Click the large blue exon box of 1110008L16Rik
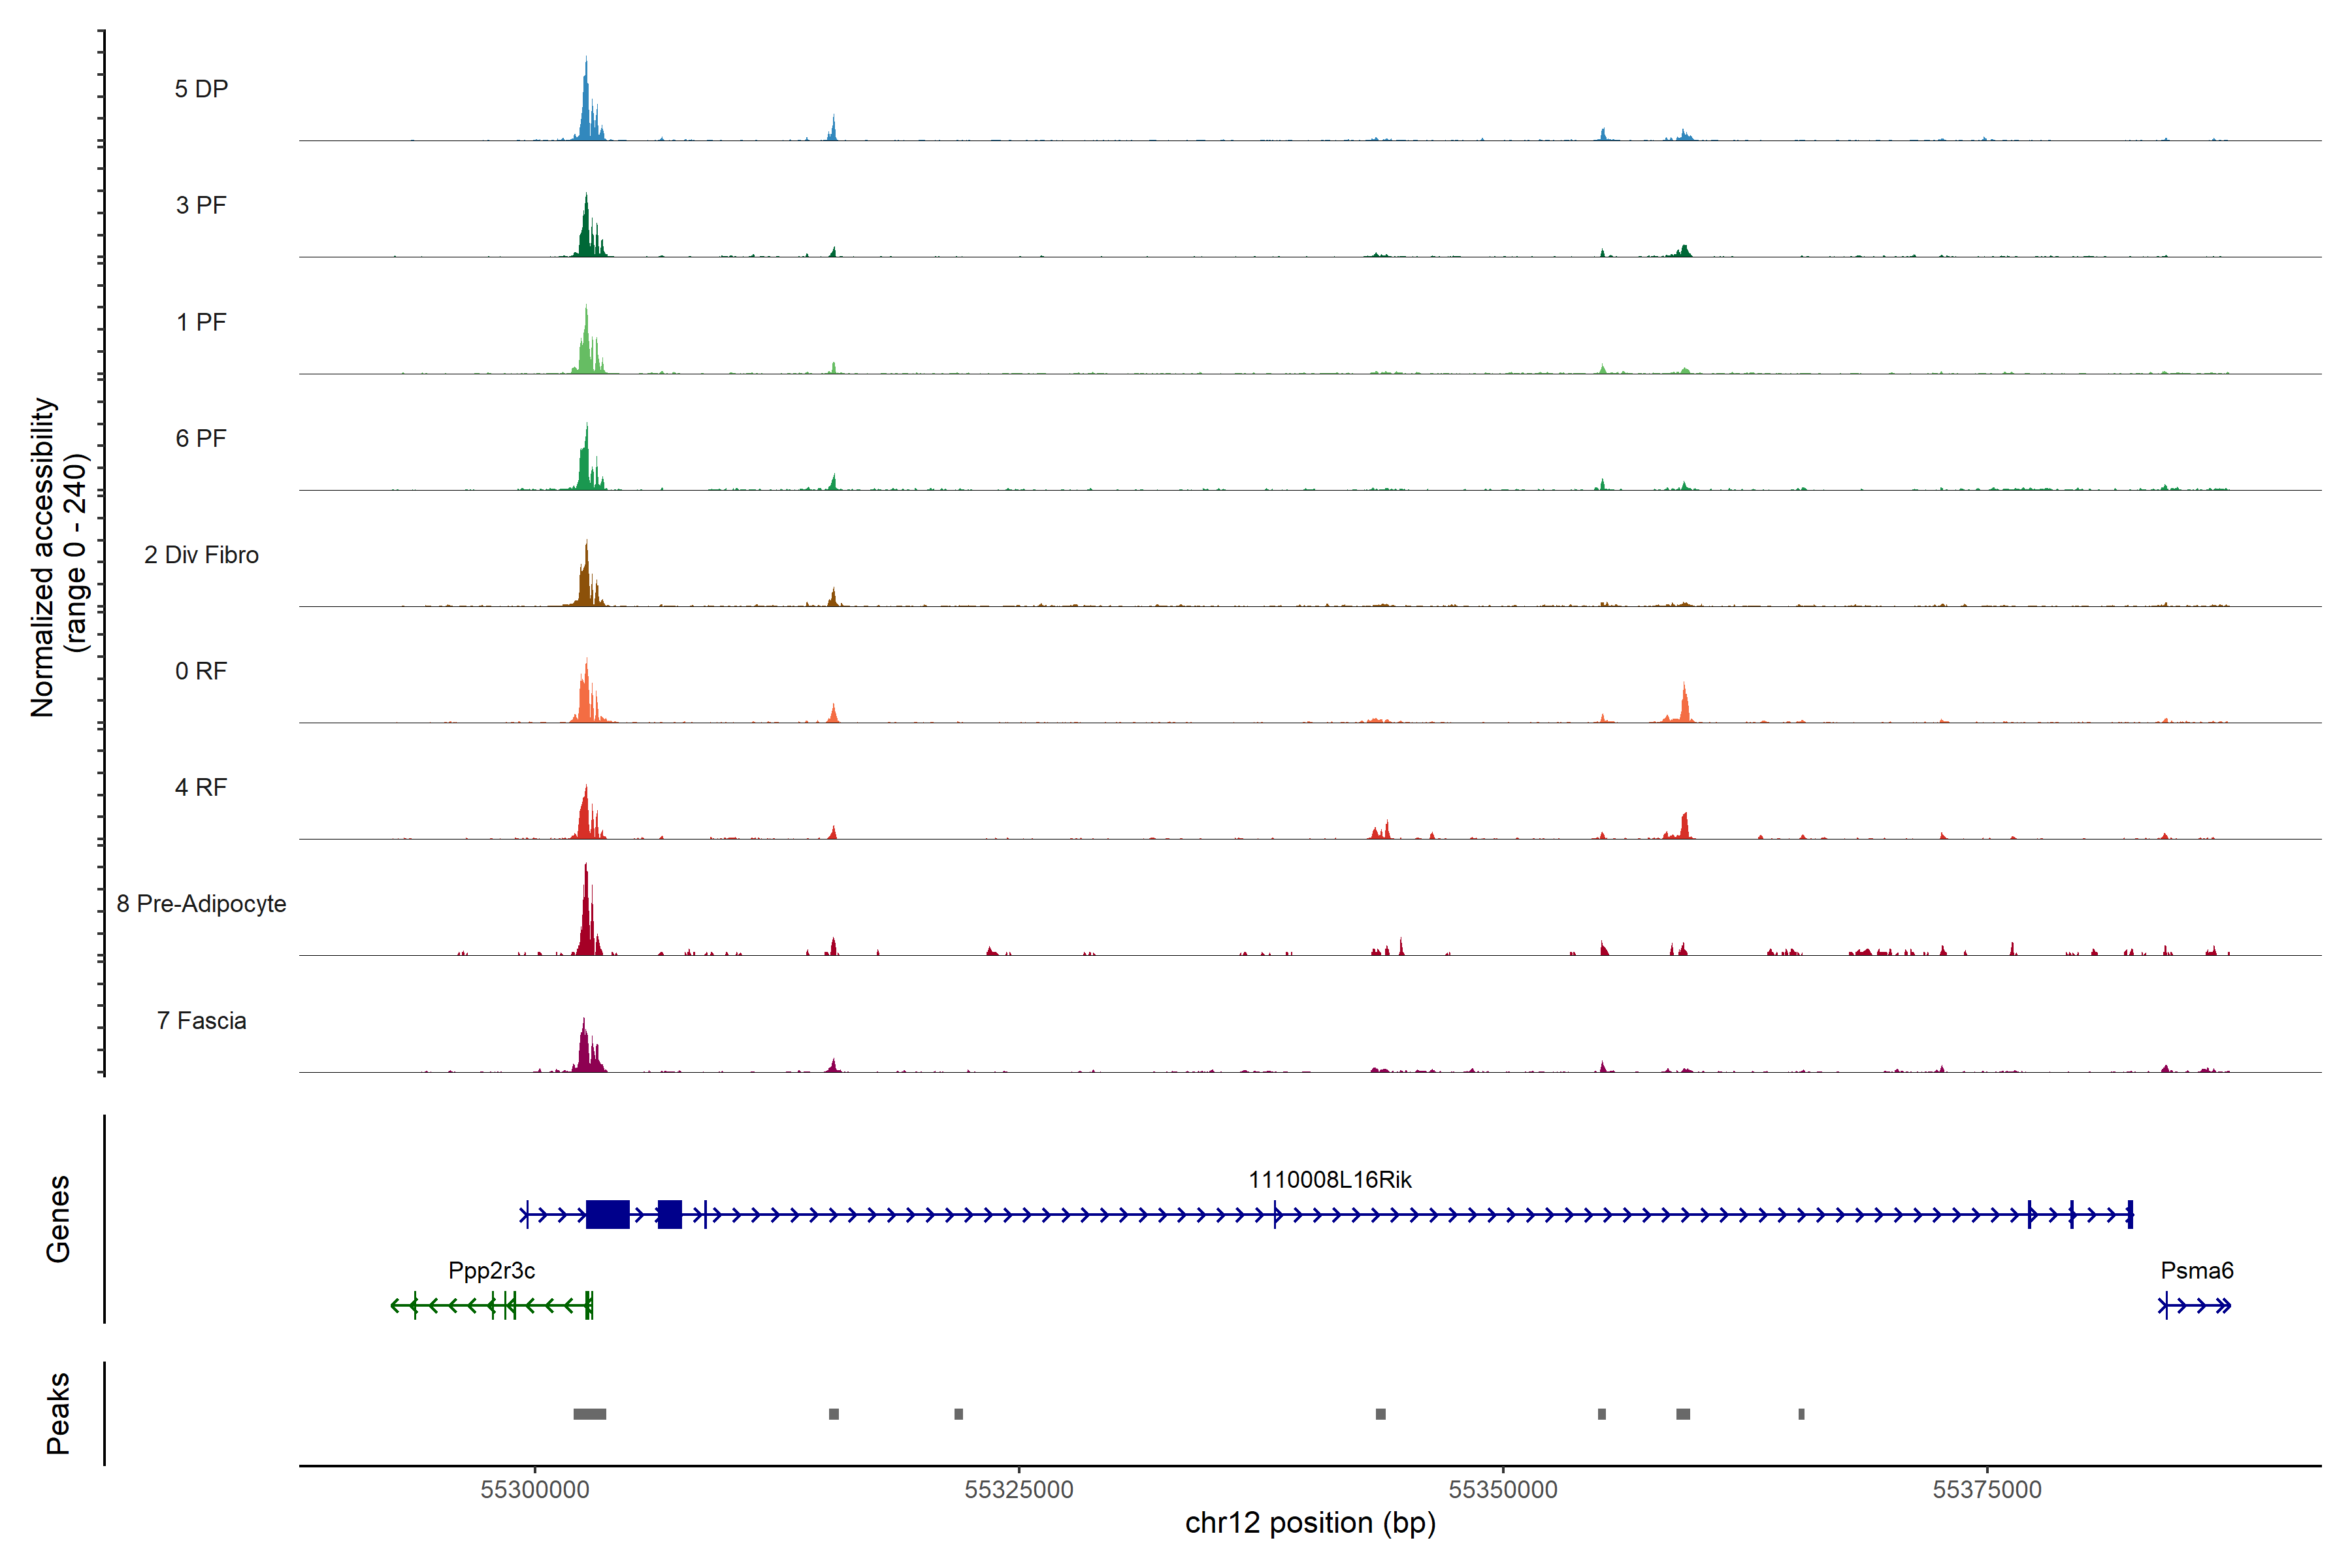 pos(607,1214)
